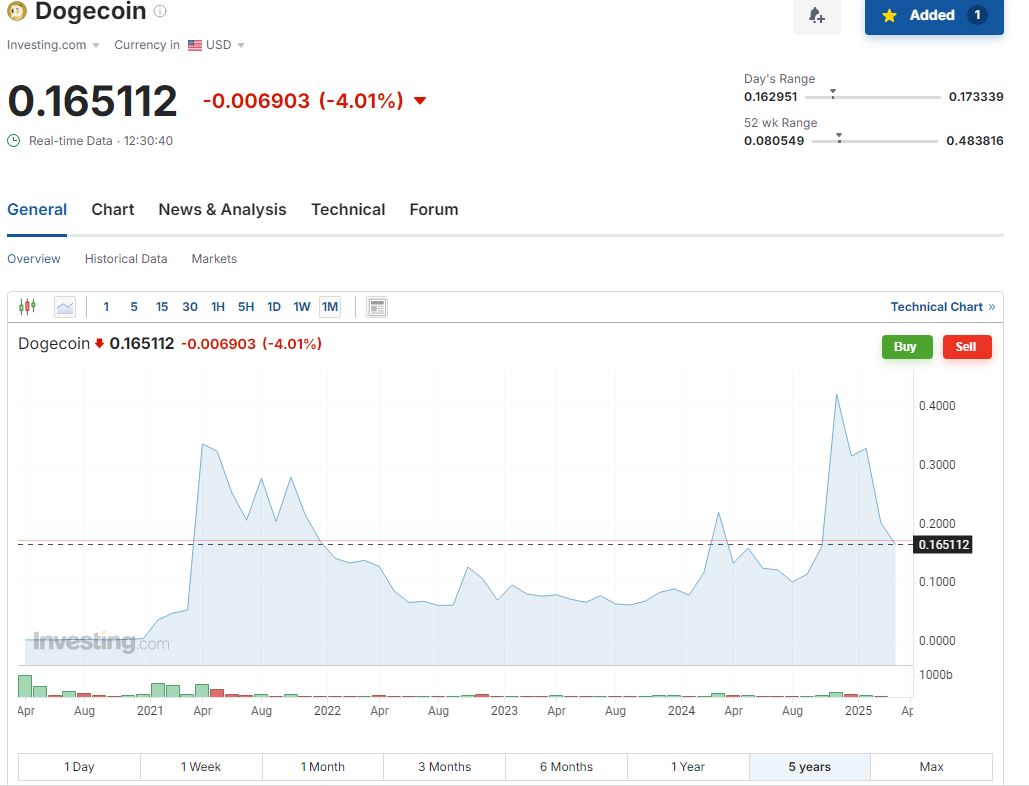
Task: Switch to the Technical tab
Action: 348,209
